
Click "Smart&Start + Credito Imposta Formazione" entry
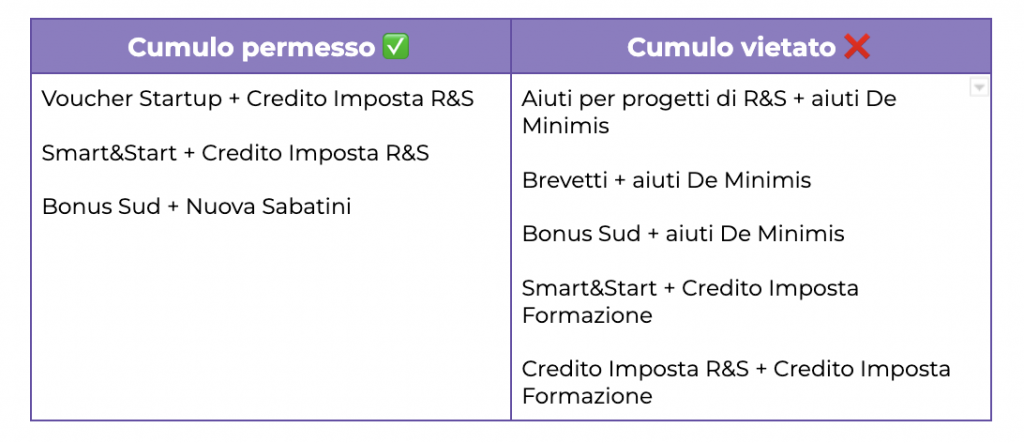coord(690,301)
